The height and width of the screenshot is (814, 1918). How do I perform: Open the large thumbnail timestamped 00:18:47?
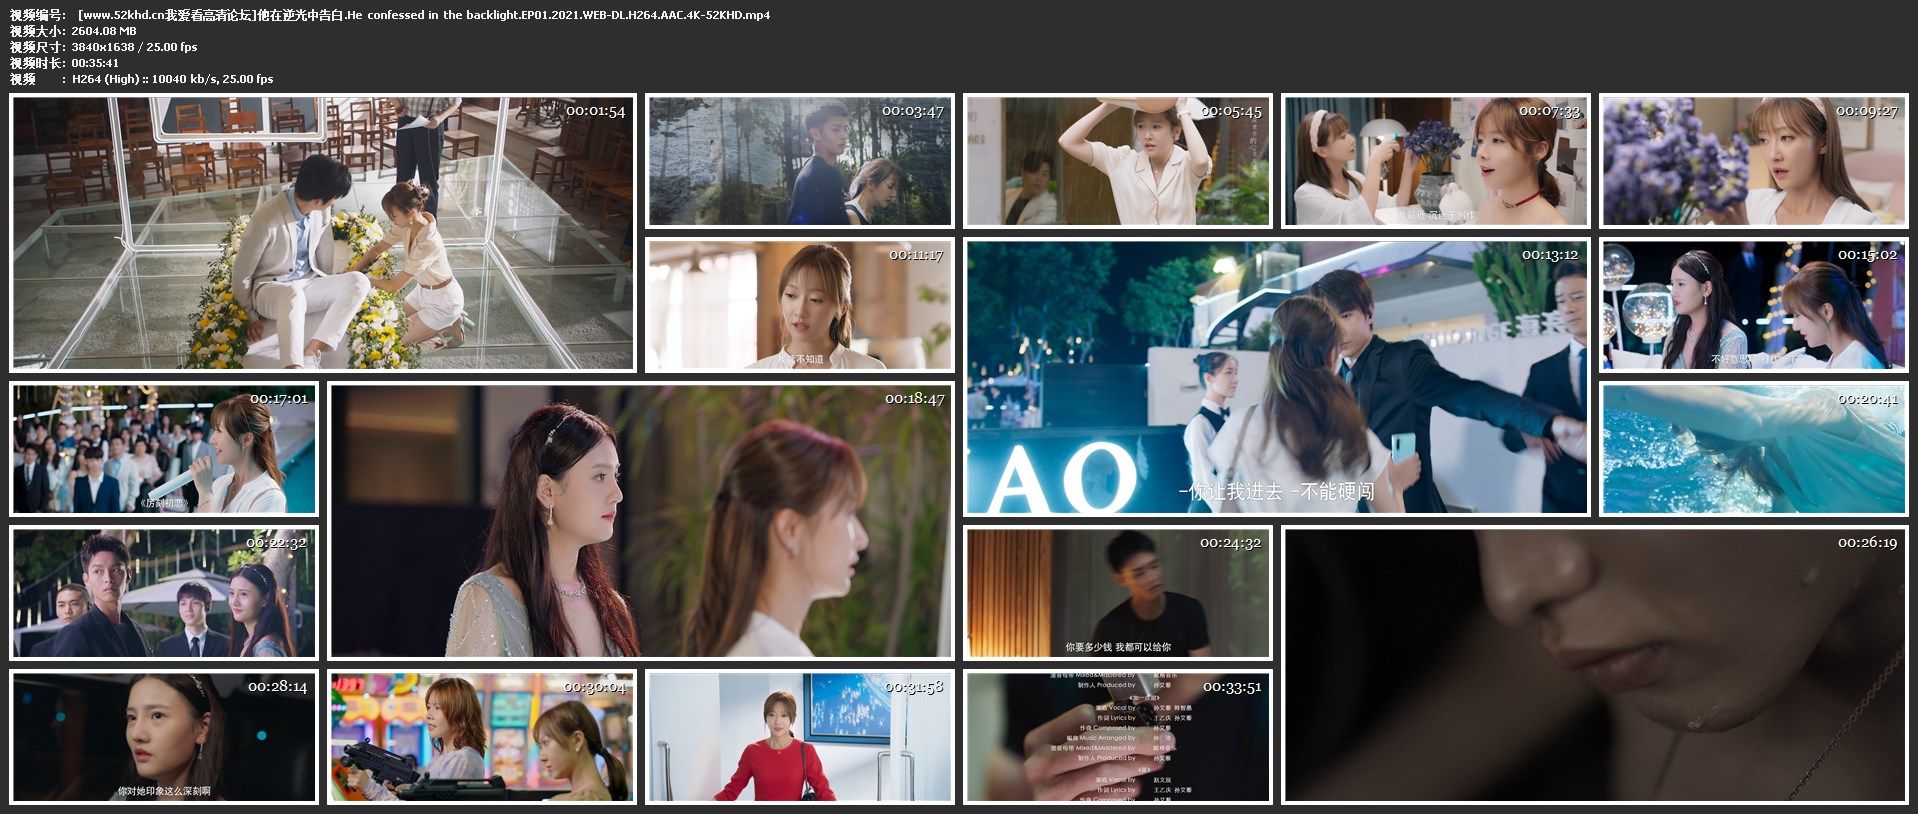click(x=640, y=521)
